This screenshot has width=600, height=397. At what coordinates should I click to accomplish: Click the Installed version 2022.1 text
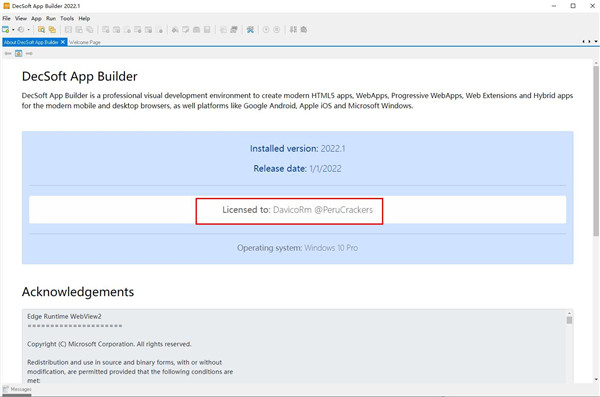pos(297,149)
